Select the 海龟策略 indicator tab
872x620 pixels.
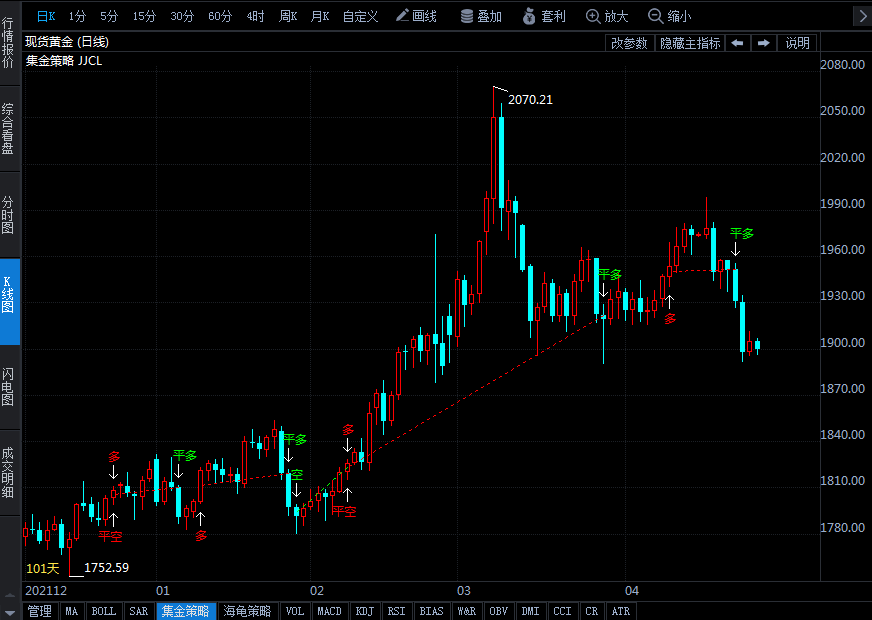point(247,611)
